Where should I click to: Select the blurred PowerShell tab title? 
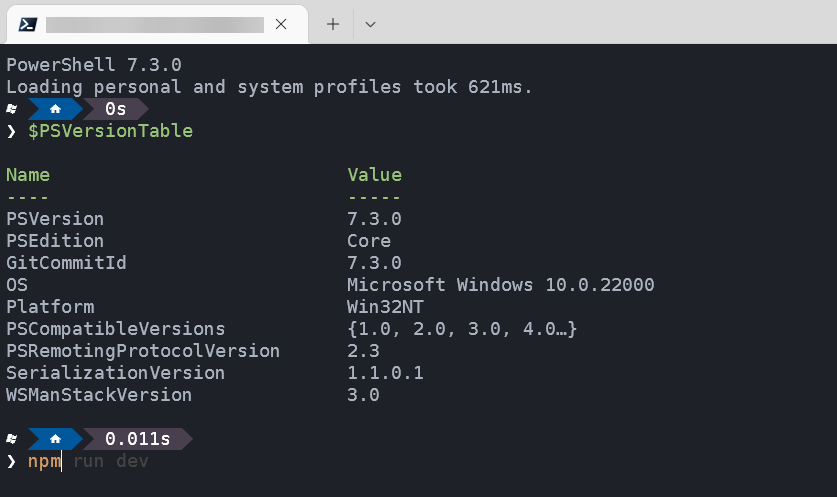[x=155, y=25]
